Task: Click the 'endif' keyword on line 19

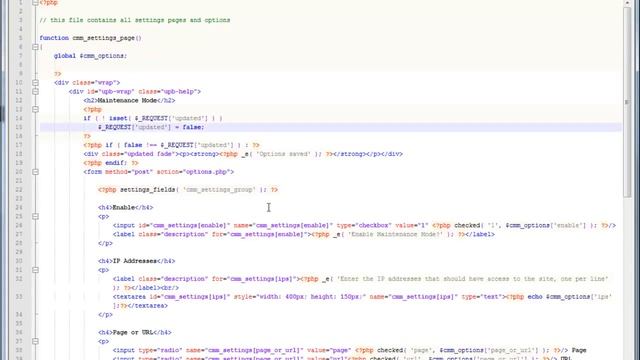Action: click(116, 163)
